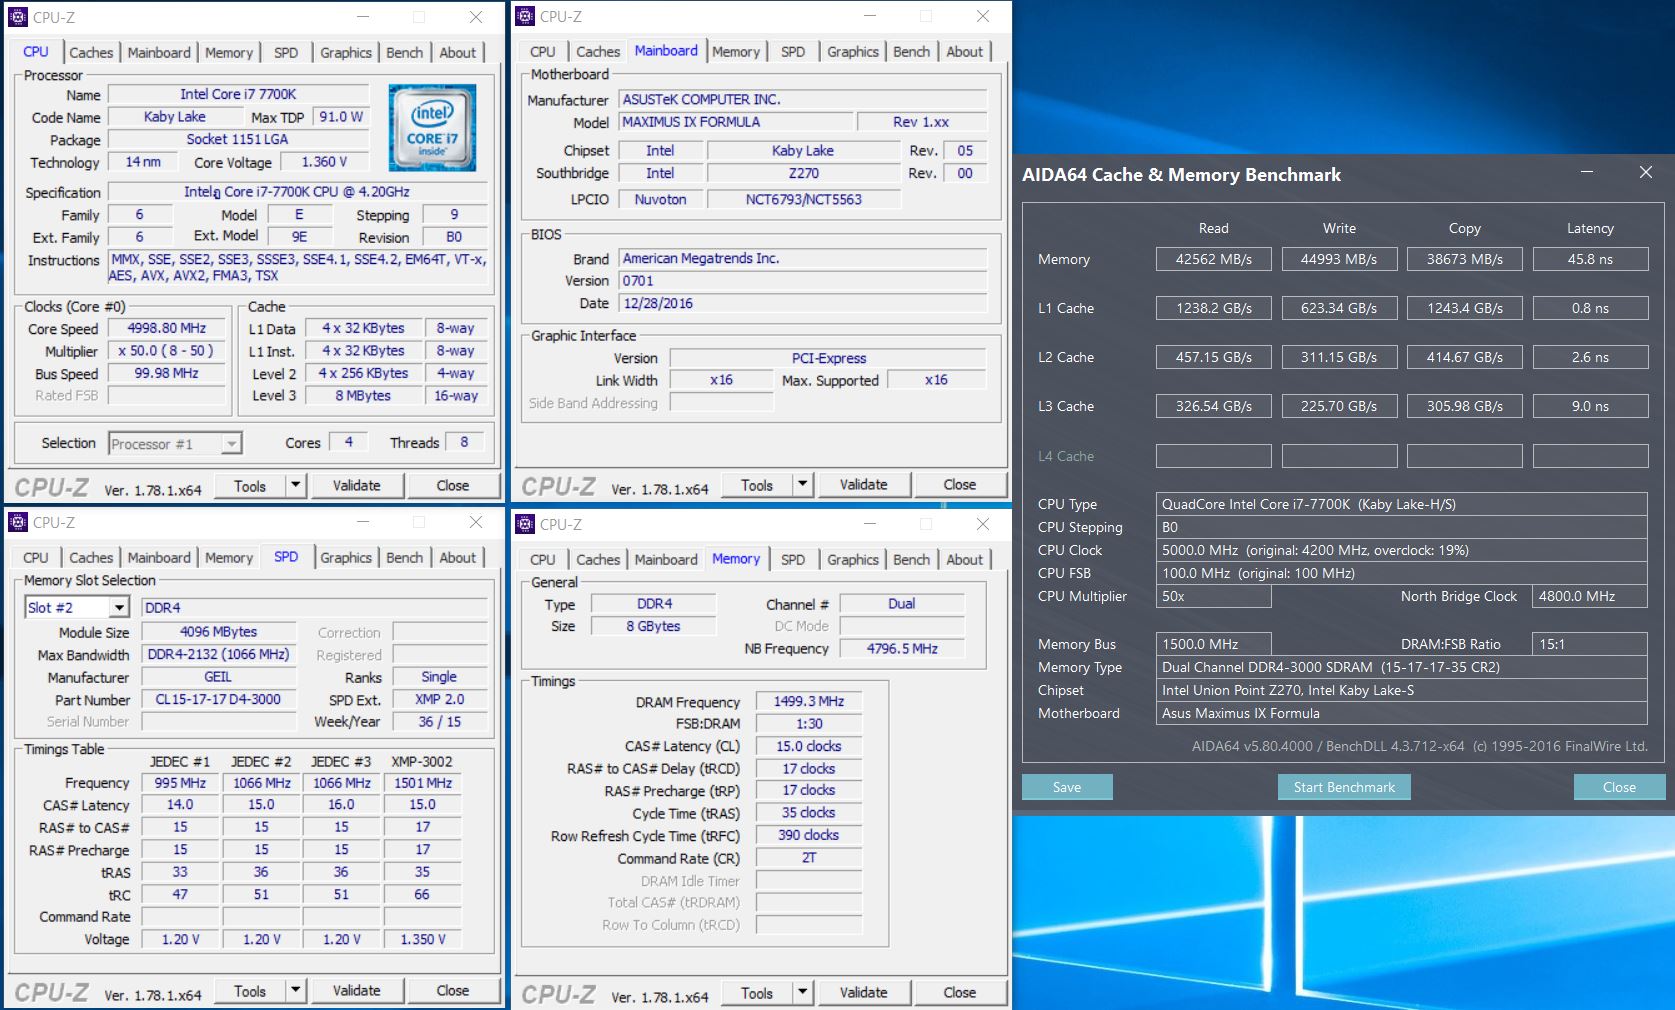Click the DRAM:FSB Ratio 15:1 field
1675x1010 pixels.
[x=1590, y=644]
